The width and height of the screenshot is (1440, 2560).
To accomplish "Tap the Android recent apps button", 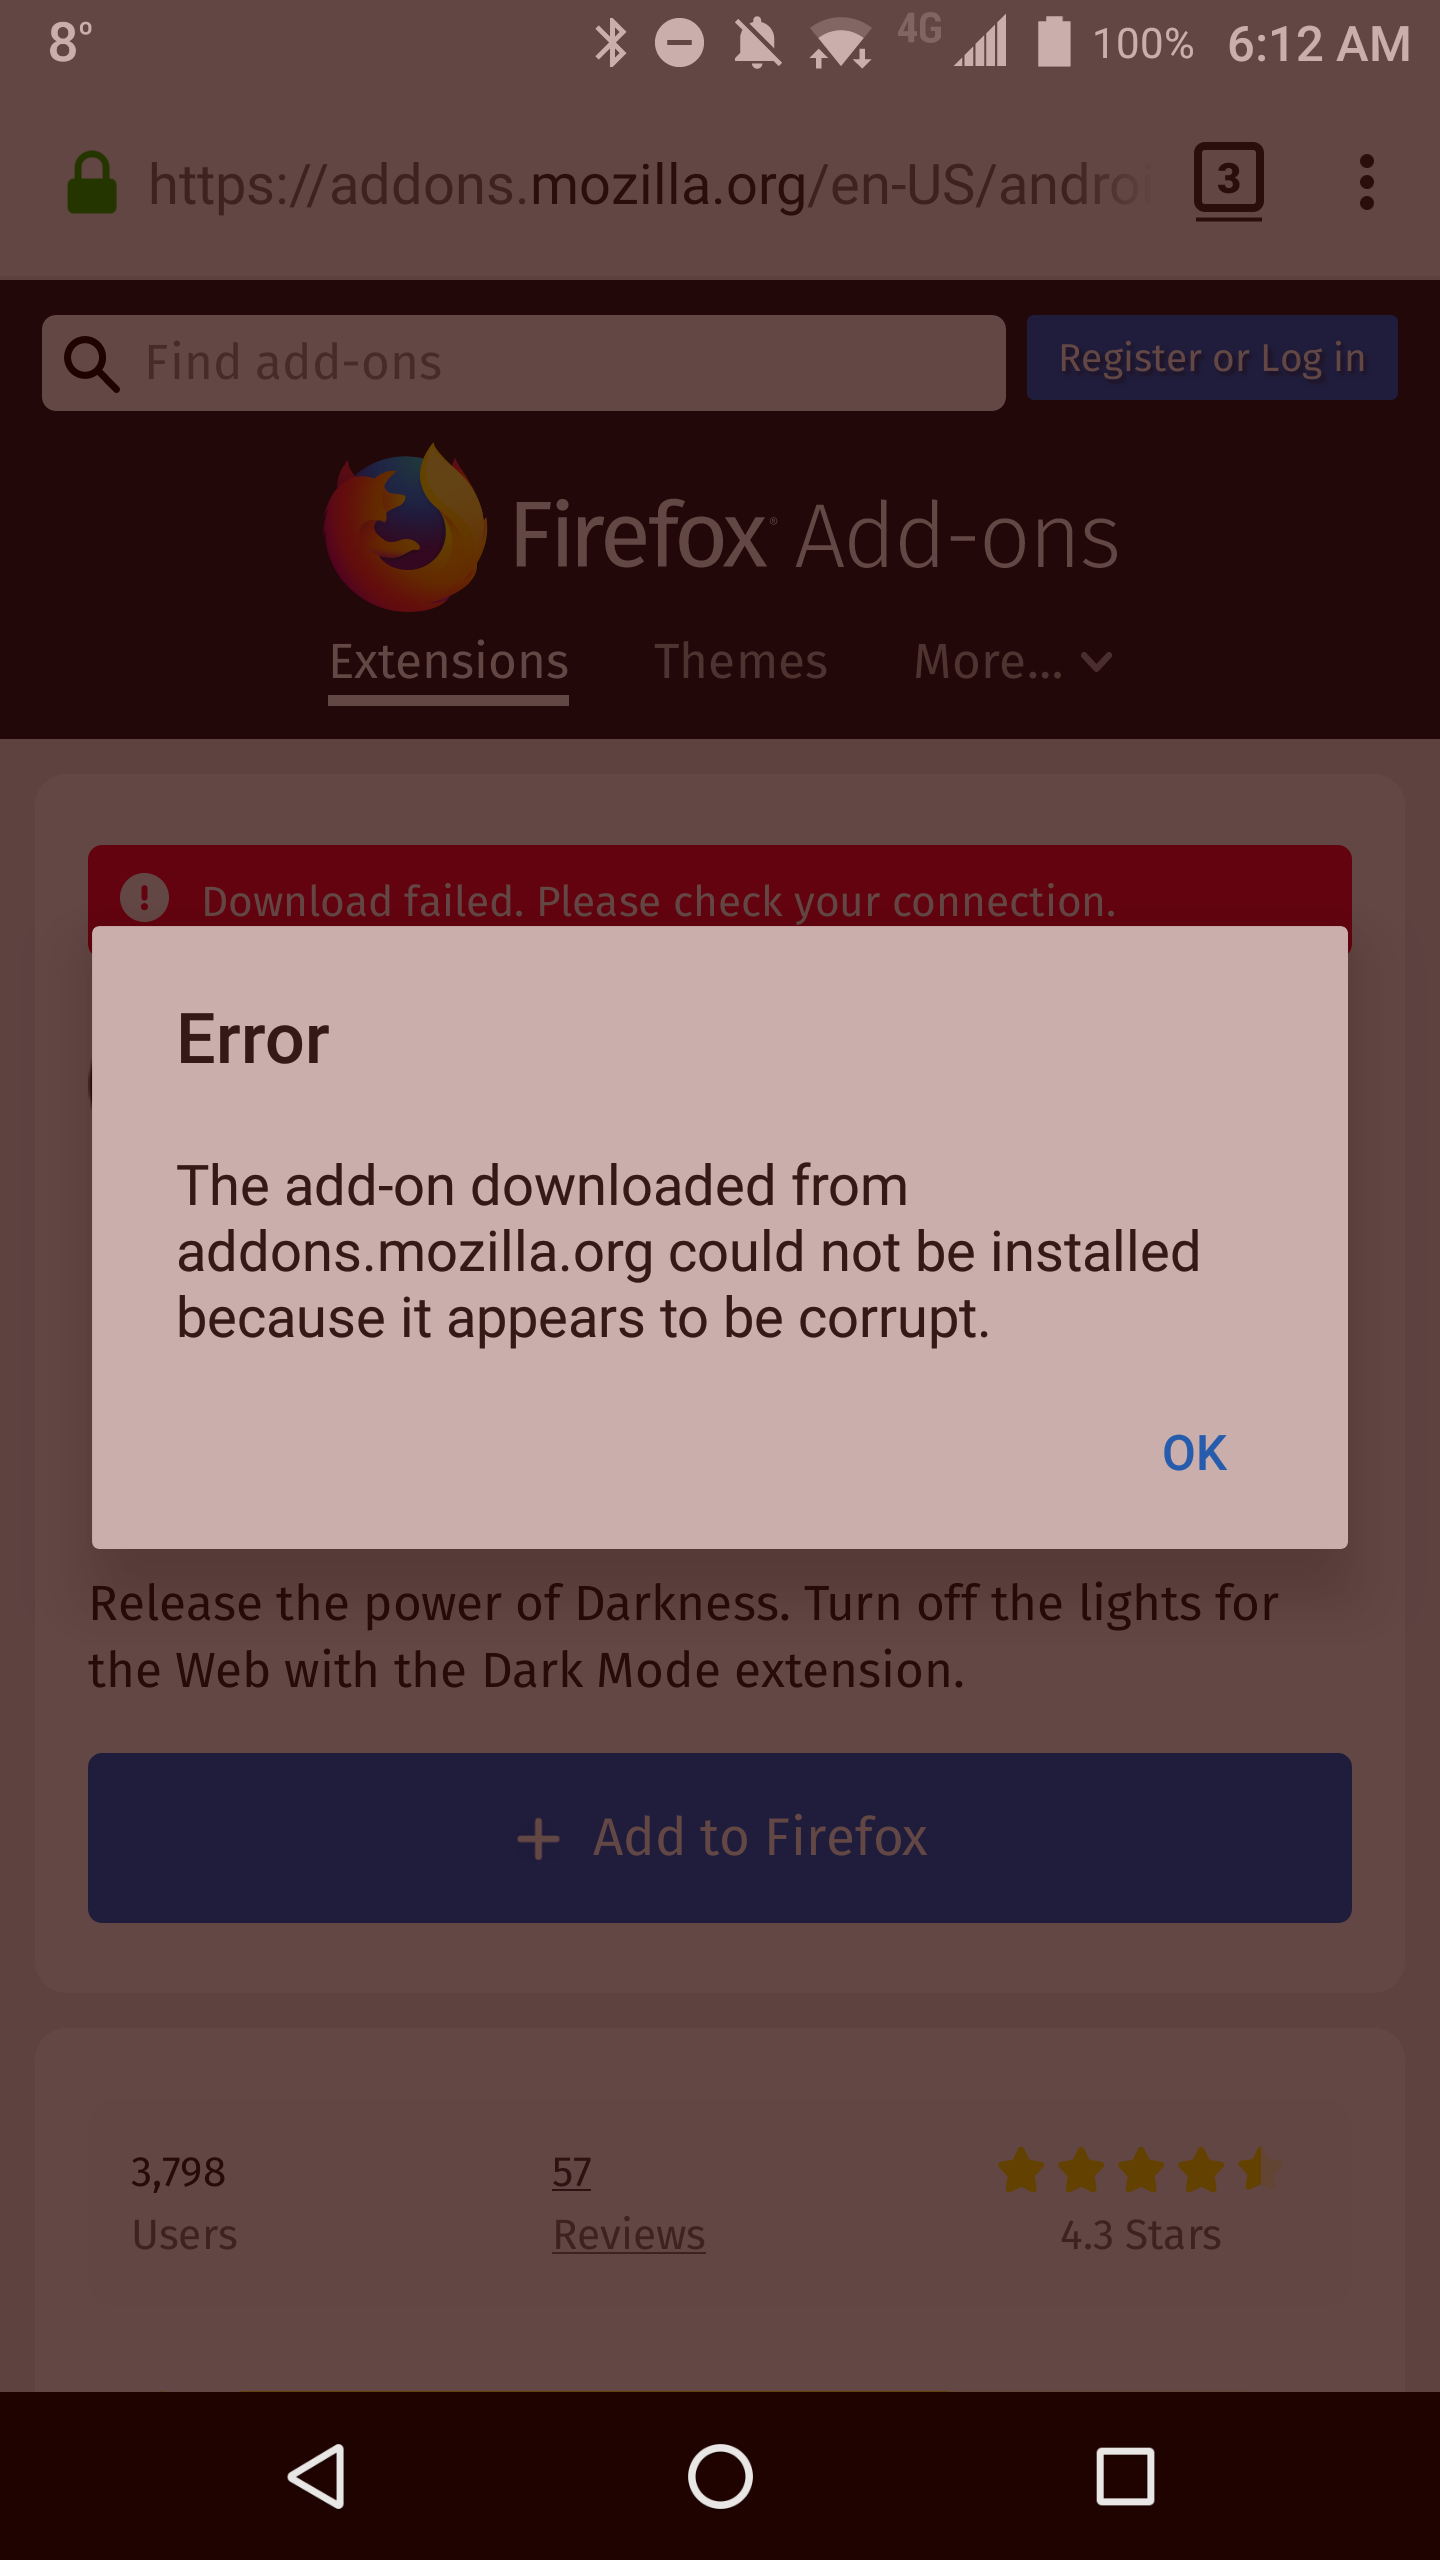I will pos(1125,2476).
